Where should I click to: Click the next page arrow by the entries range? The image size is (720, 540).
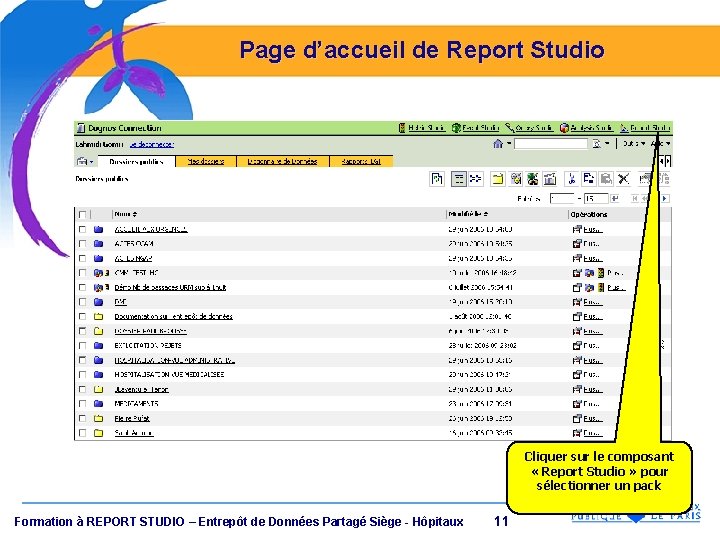pyautogui.click(x=664, y=198)
